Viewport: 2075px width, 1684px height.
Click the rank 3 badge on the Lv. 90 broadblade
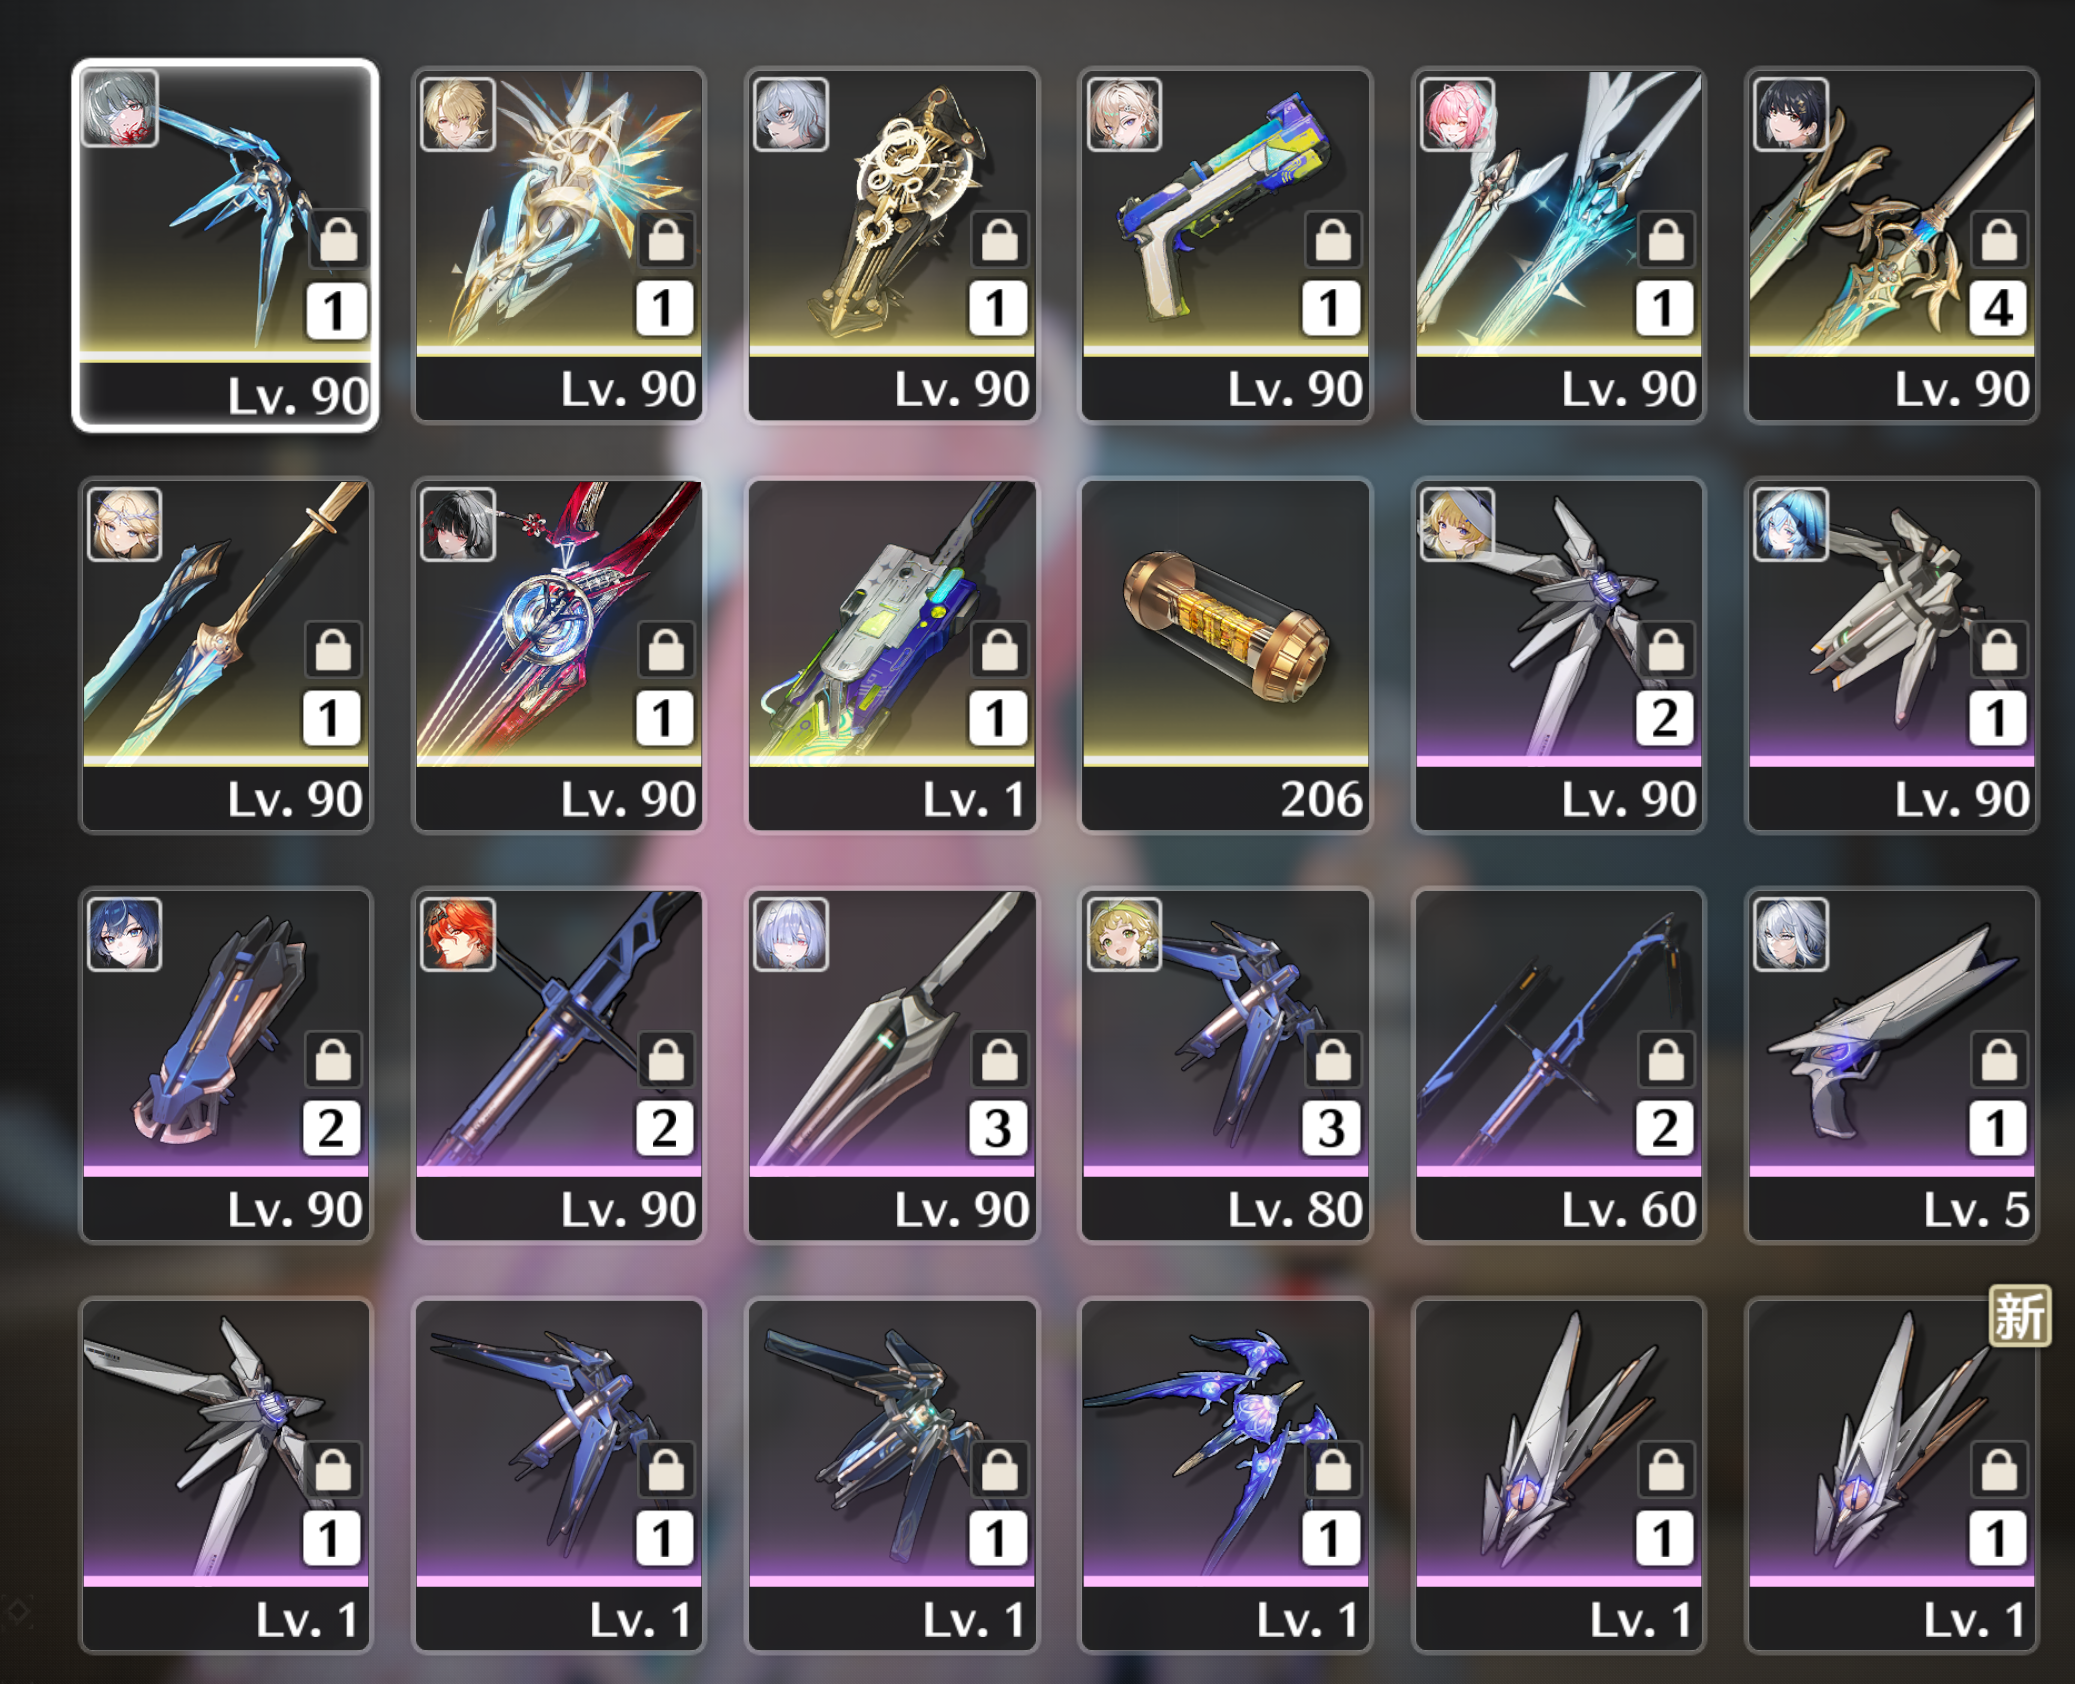[x=998, y=1128]
